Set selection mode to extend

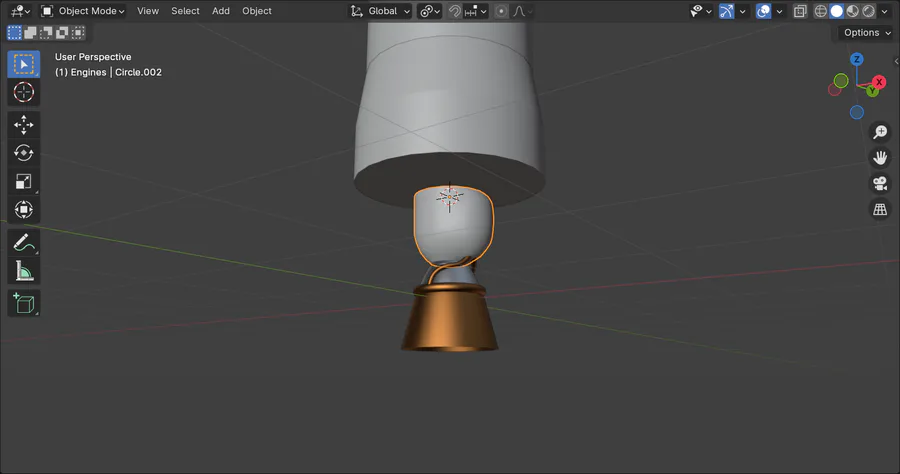30,33
